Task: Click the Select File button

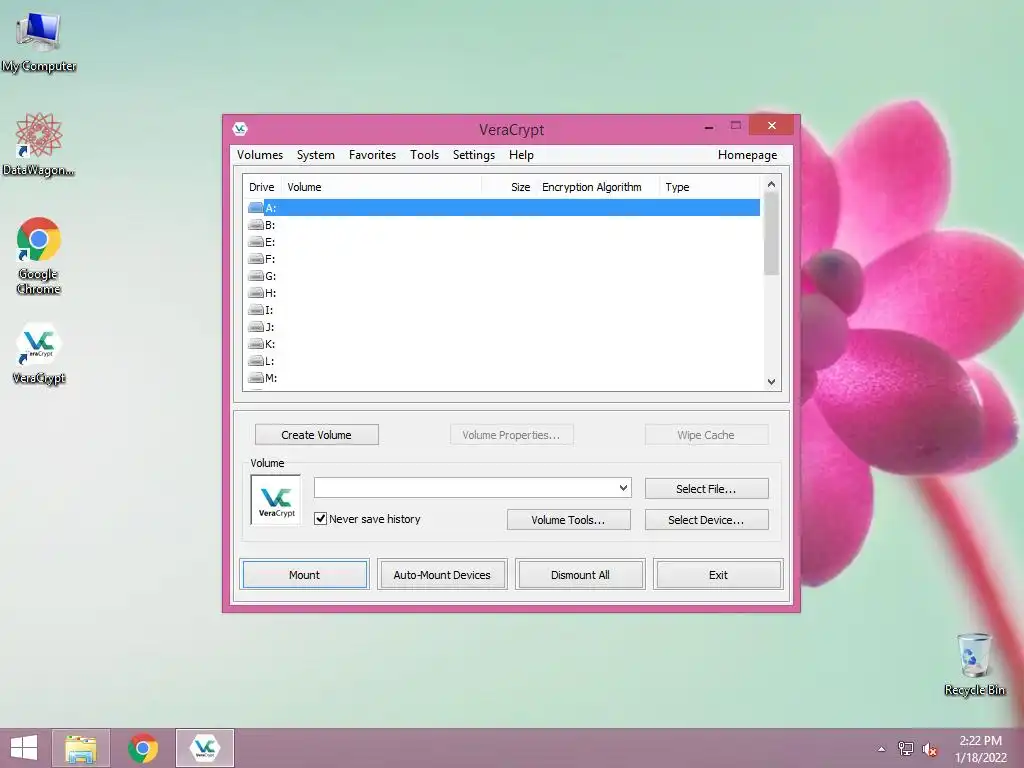Action: (x=707, y=488)
